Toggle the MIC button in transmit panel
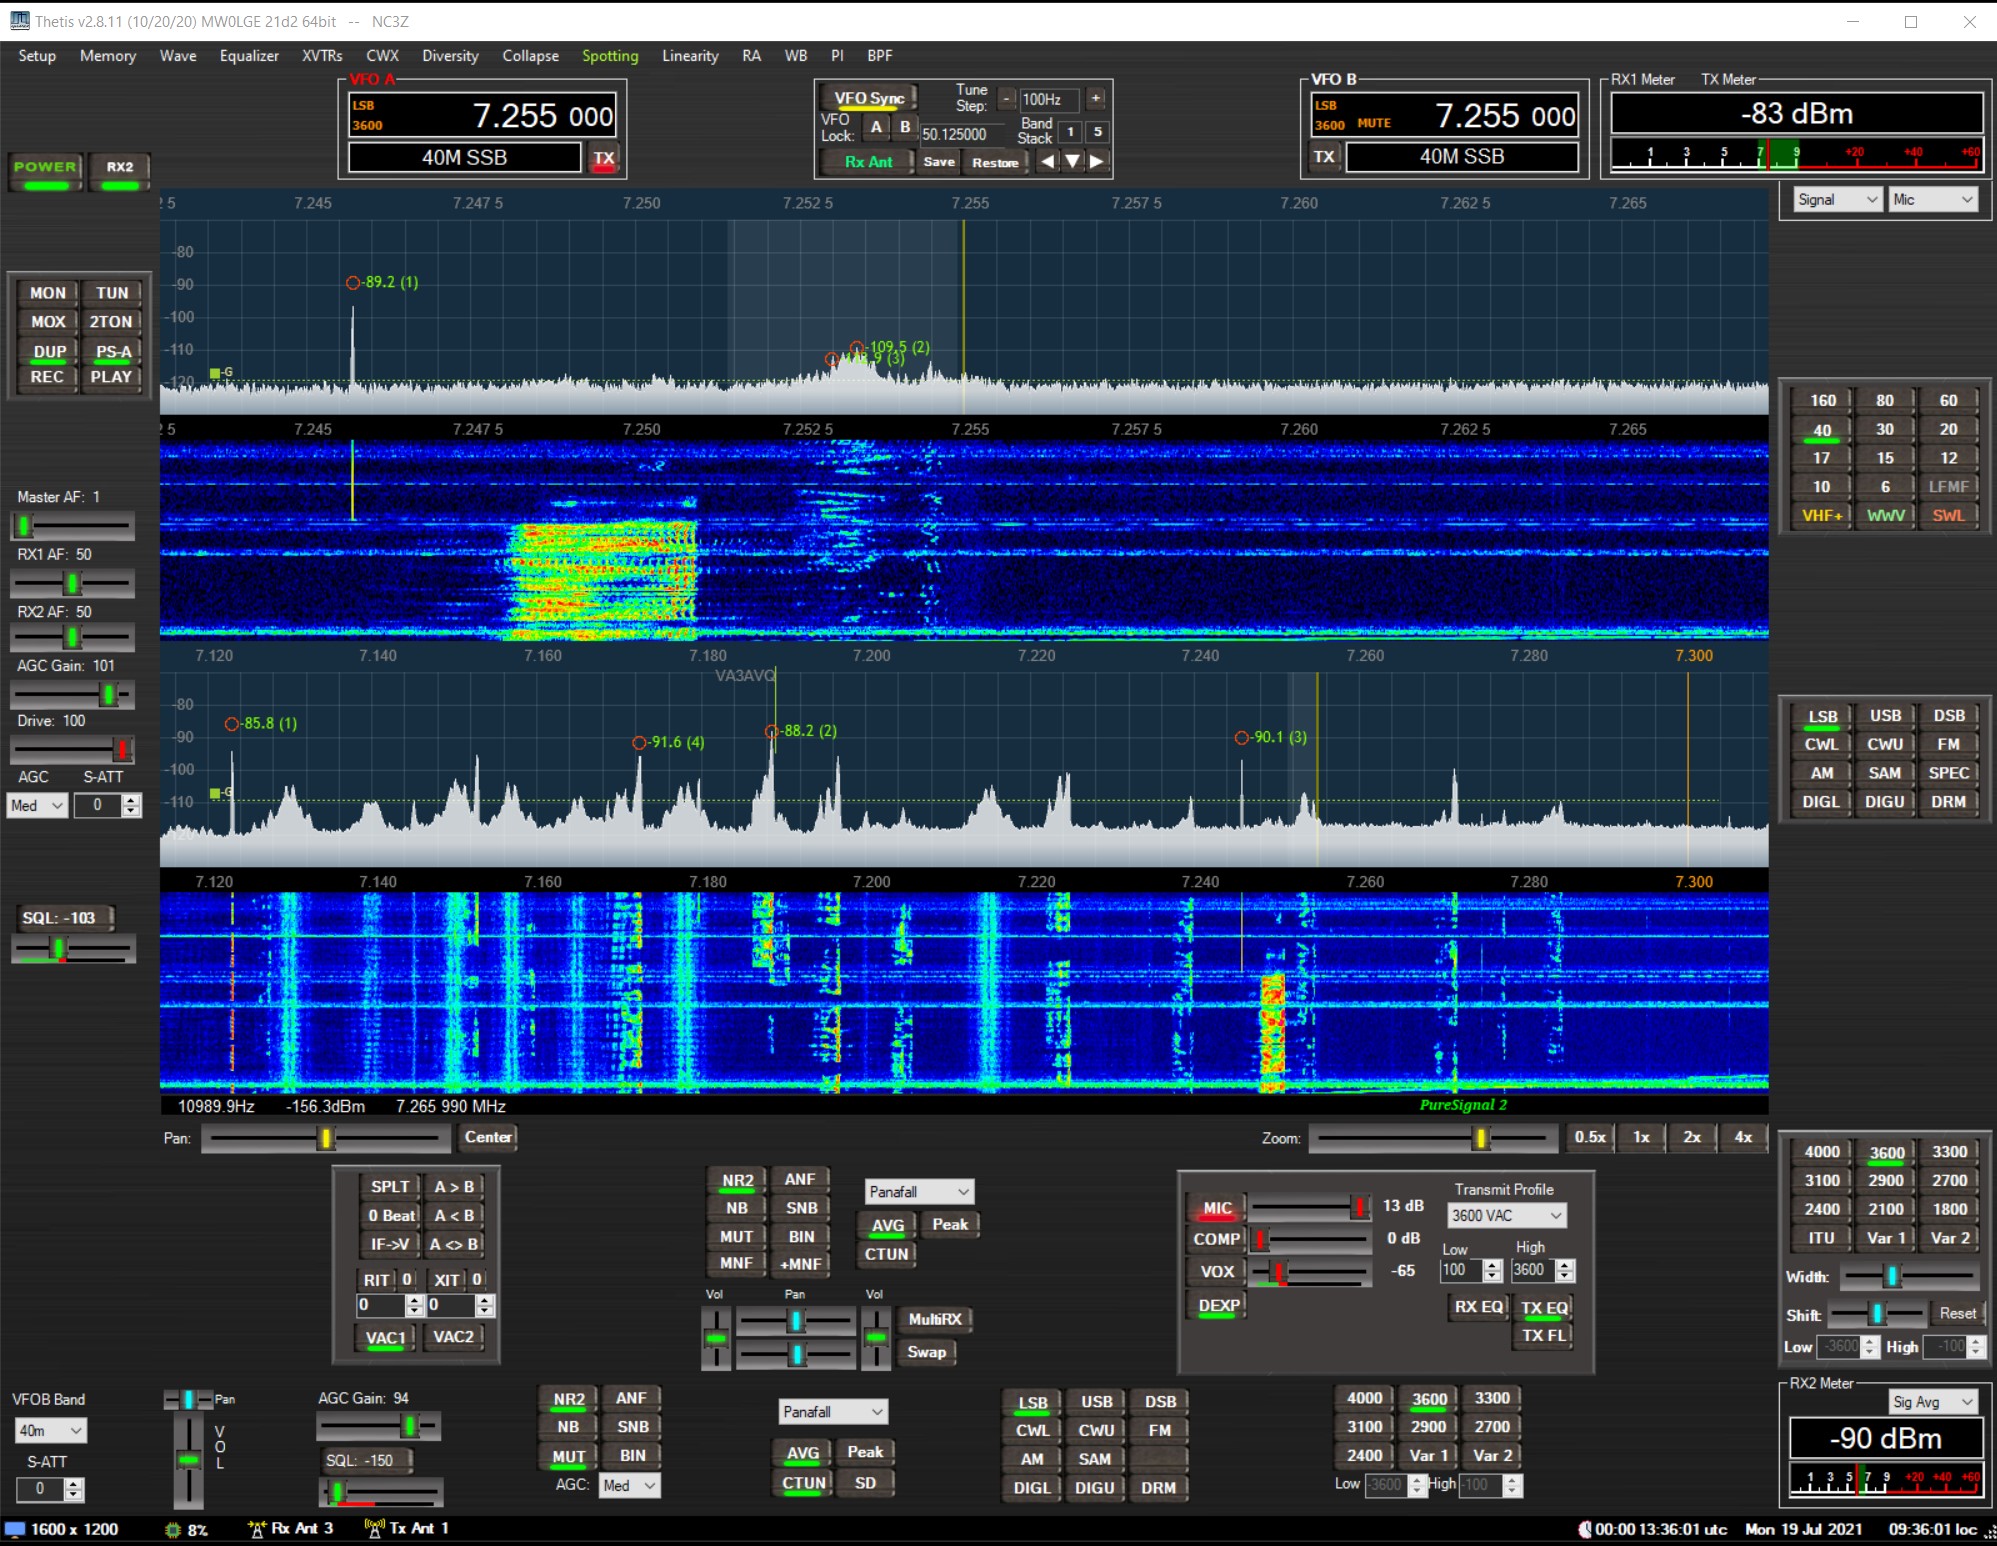This screenshot has width=1997, height=1546. (x=1216, y=1209)
